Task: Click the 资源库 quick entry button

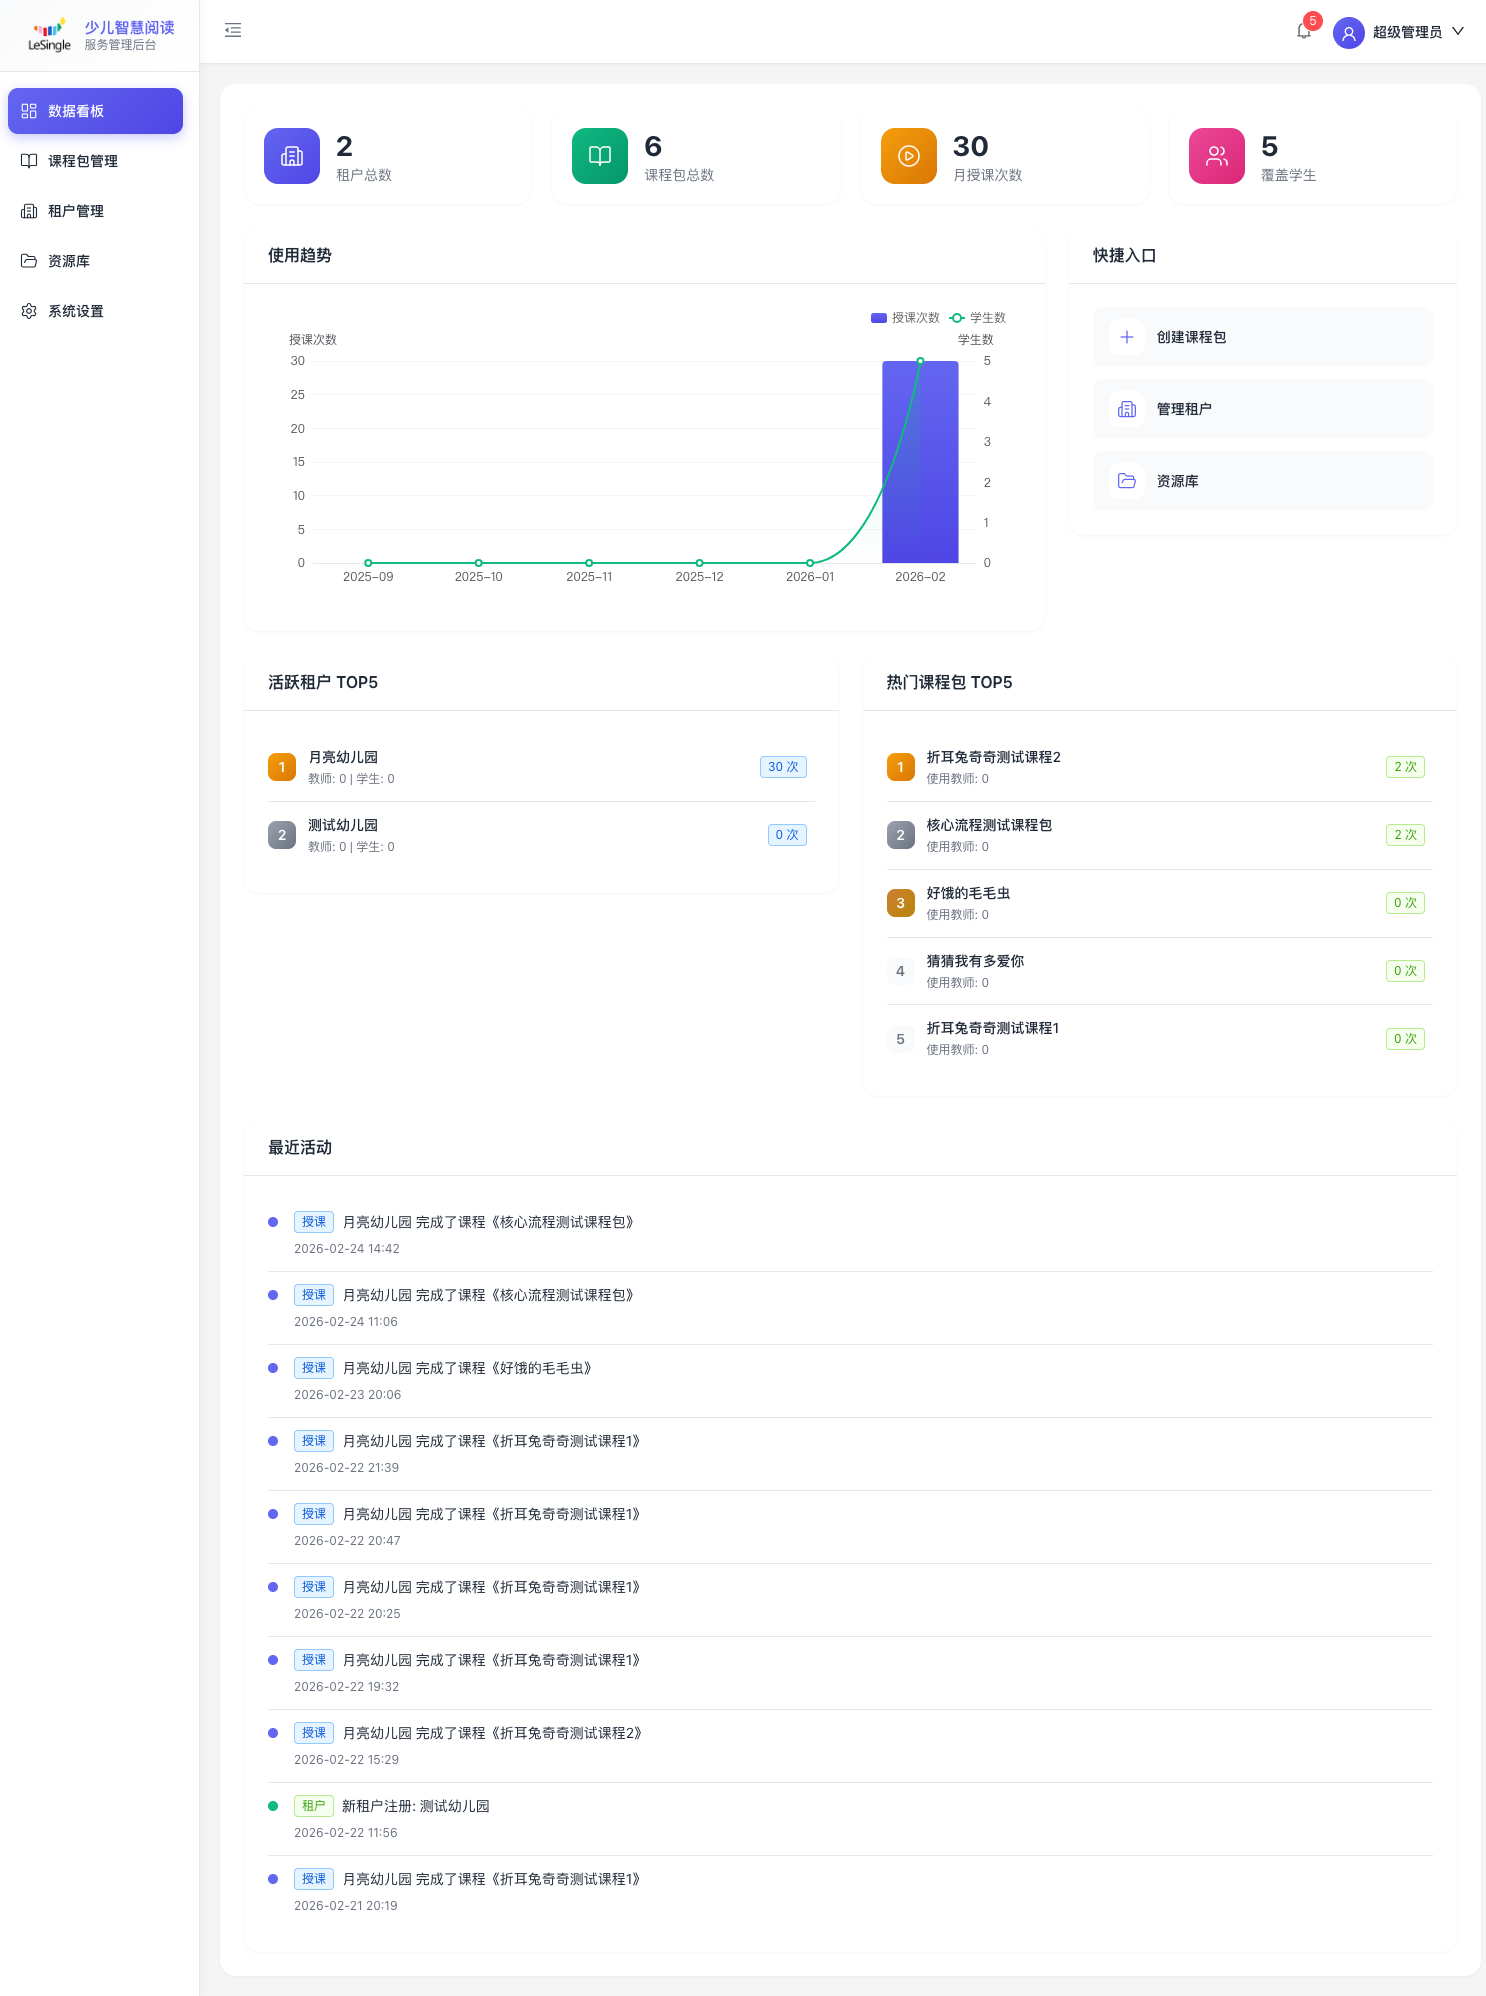Action: click(x=1262, y=481)
